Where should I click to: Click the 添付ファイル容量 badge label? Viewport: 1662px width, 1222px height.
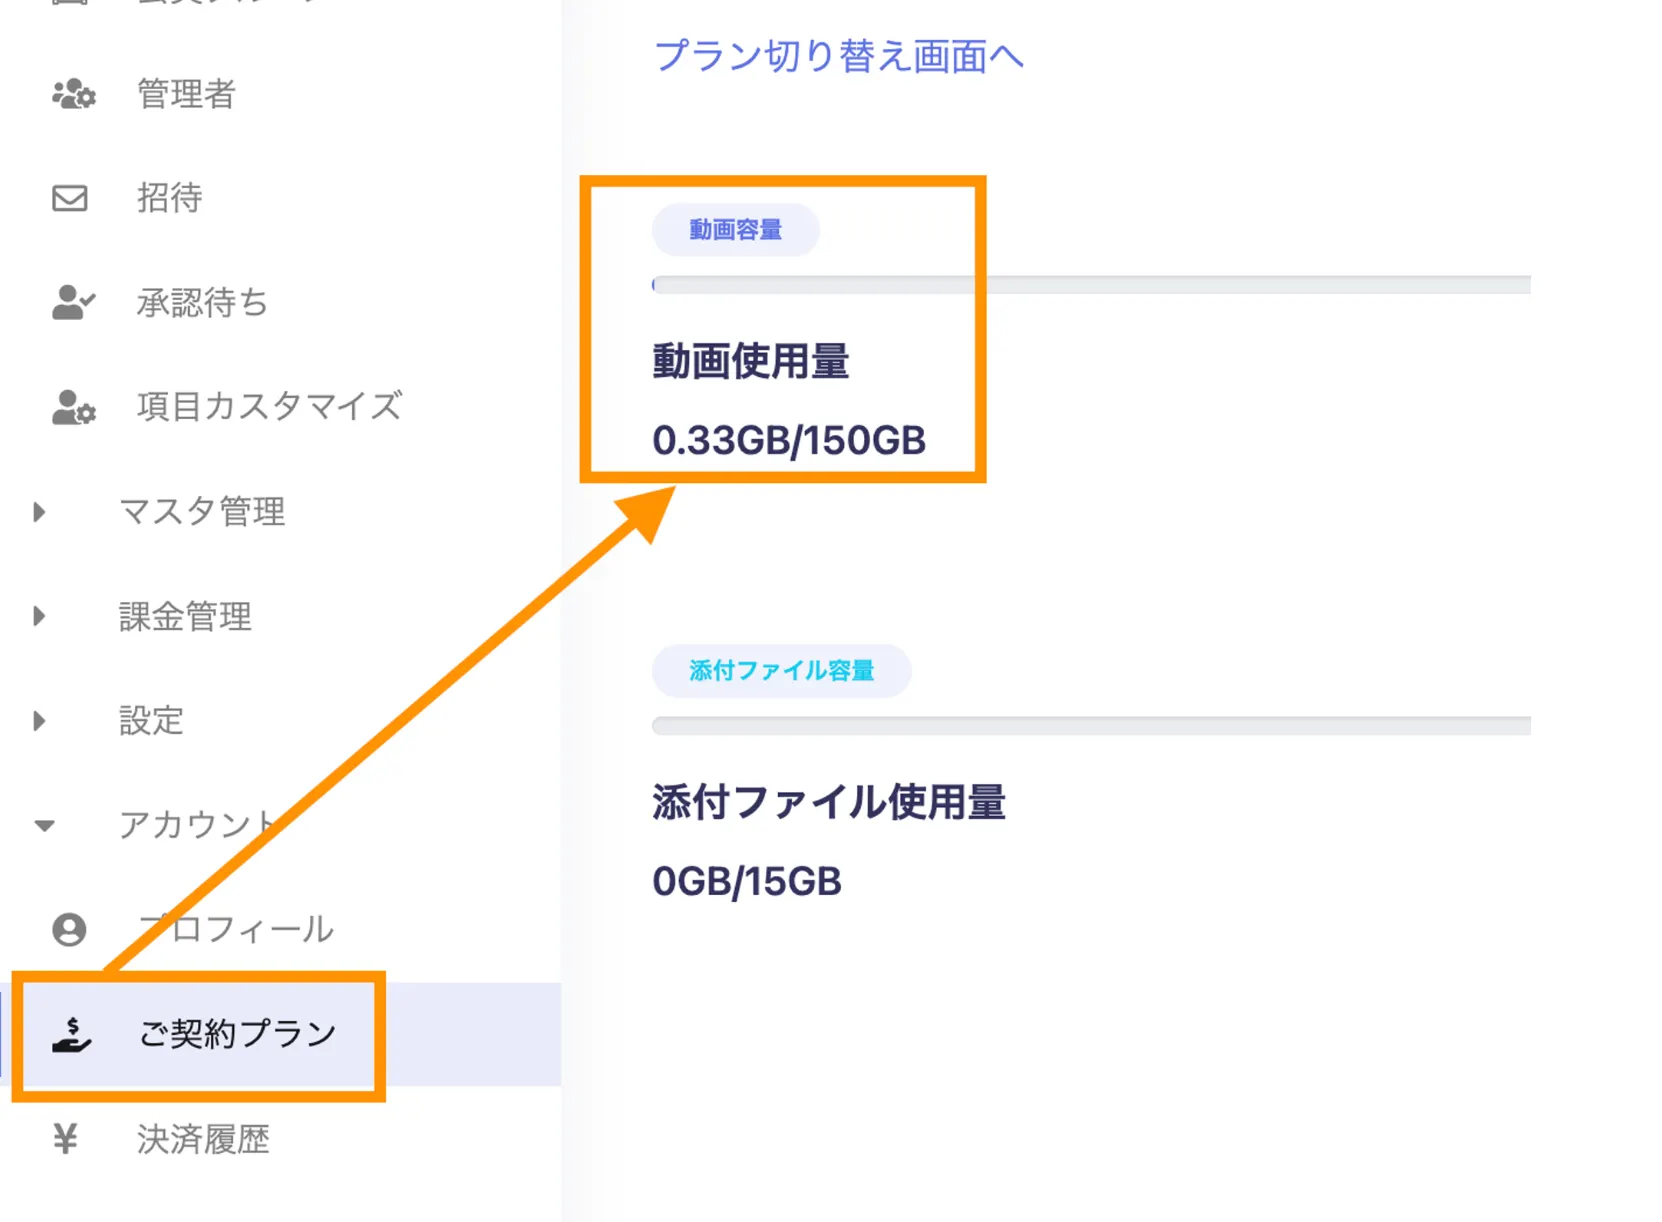click(x=781, y=671)
